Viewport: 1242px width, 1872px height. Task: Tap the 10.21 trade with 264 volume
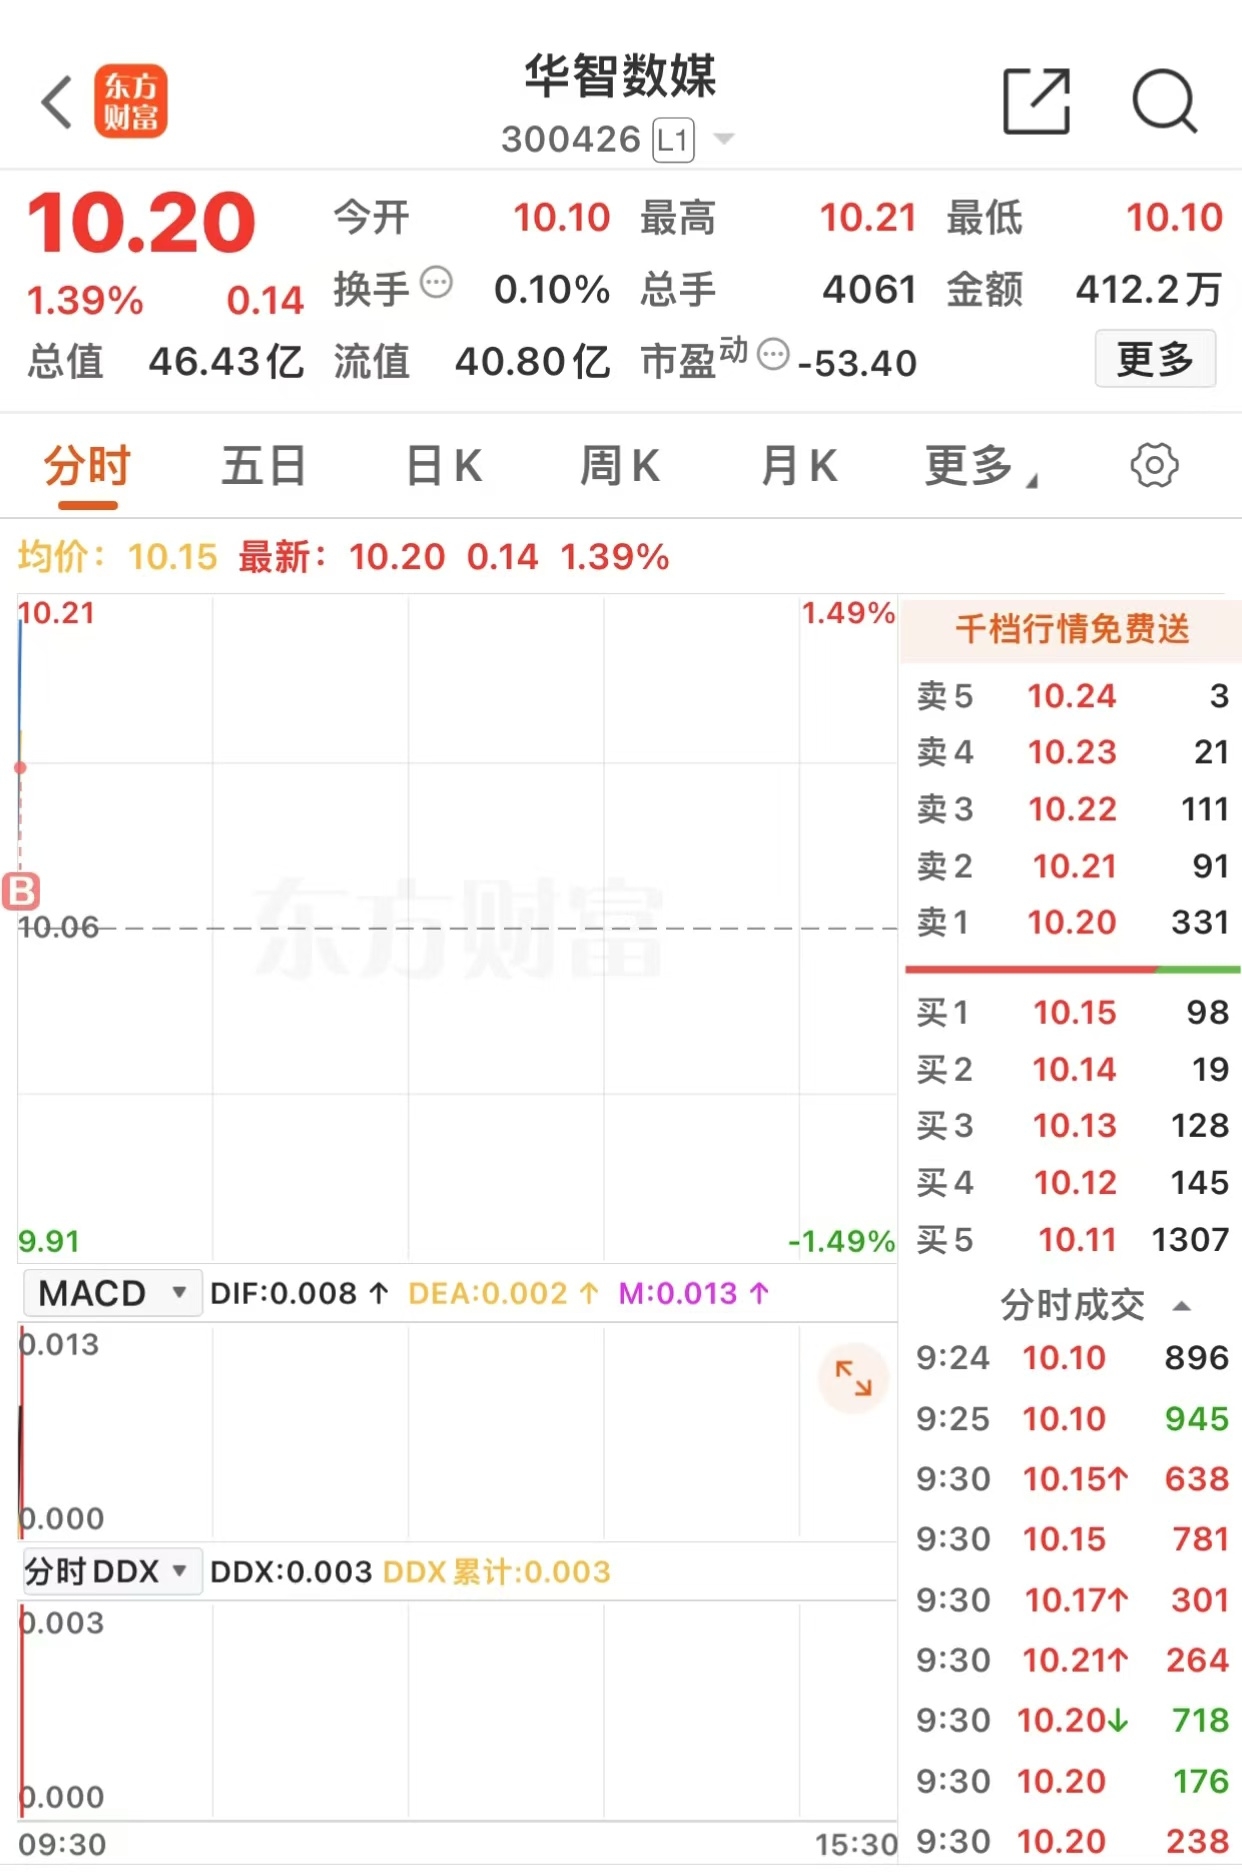tap(1072, 1660)
